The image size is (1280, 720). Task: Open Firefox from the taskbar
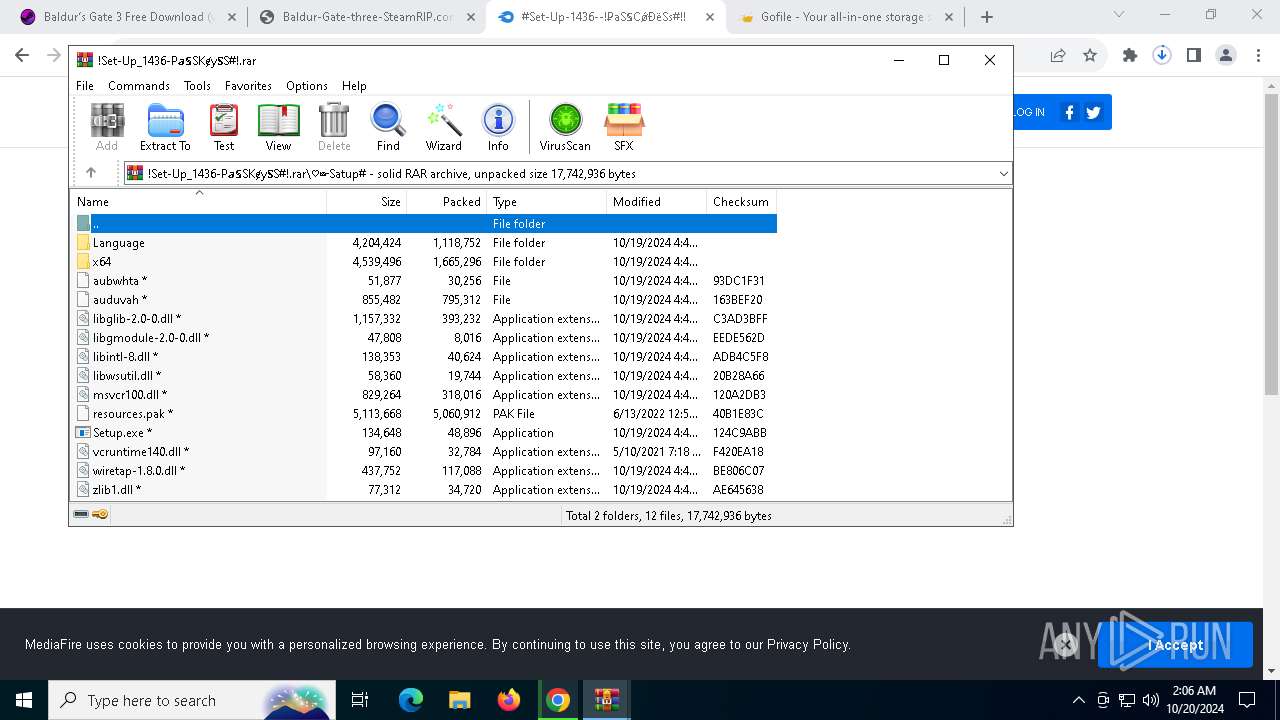[509, 700]
